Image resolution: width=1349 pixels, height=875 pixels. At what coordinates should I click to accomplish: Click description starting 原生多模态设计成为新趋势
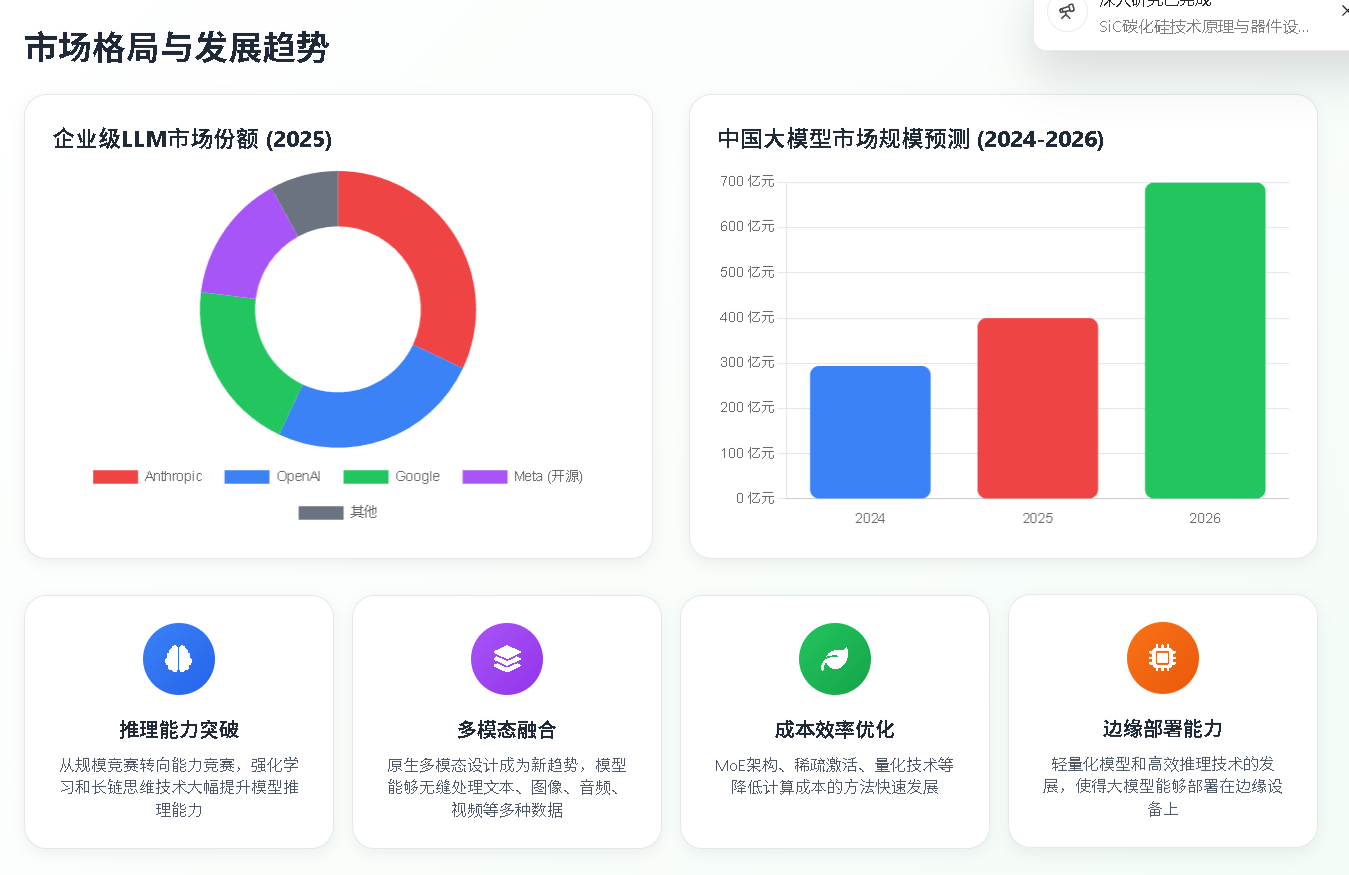pyautogui.click(x=507, y=787)
